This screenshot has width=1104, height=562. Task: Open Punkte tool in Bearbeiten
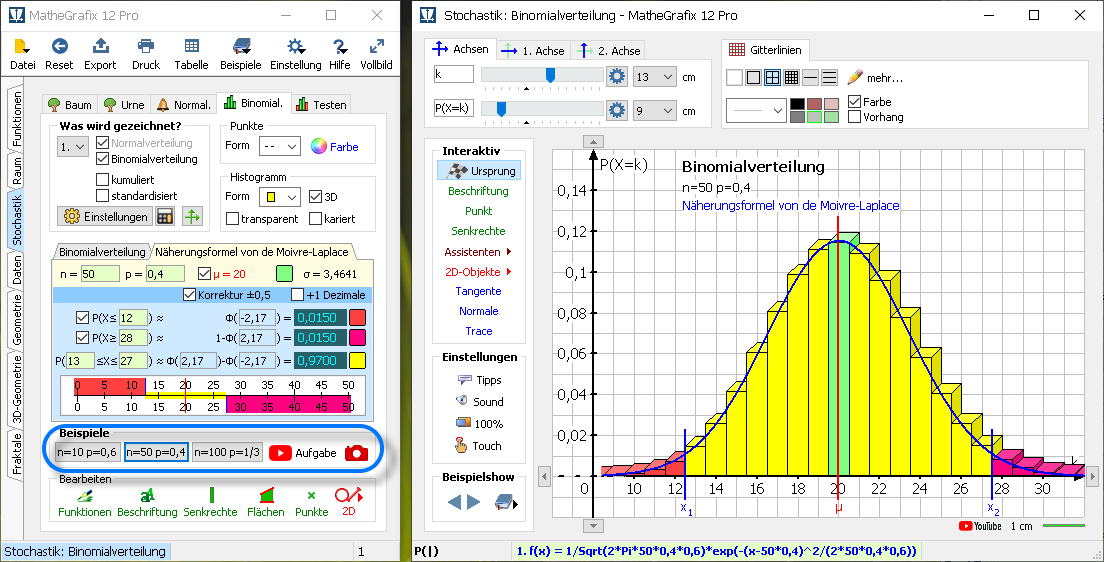coord(311,503)
